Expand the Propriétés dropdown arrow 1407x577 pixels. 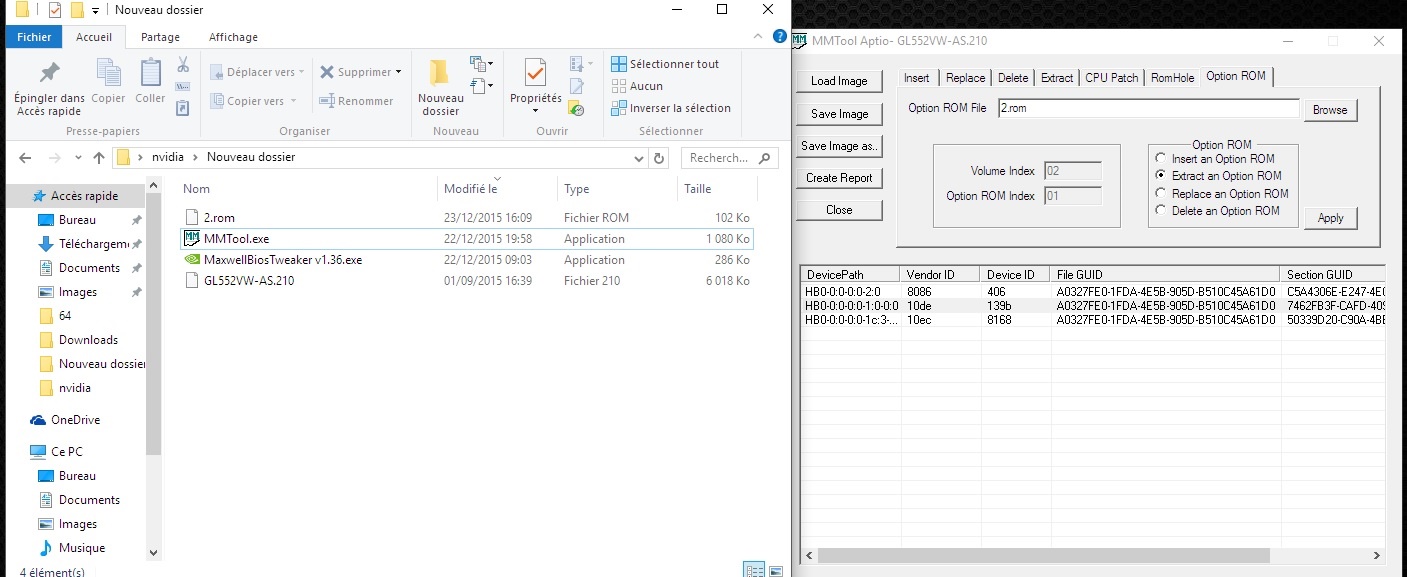click(535, 111)
